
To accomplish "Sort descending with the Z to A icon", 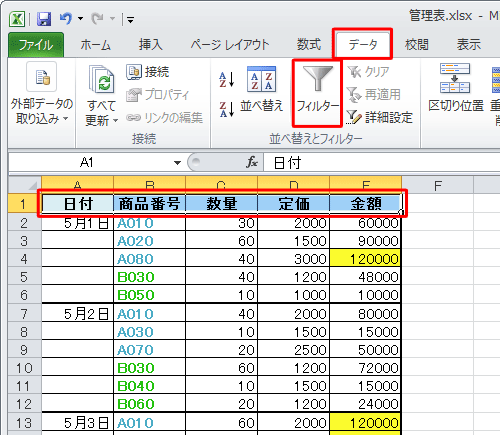I will [x=227, y=109].
